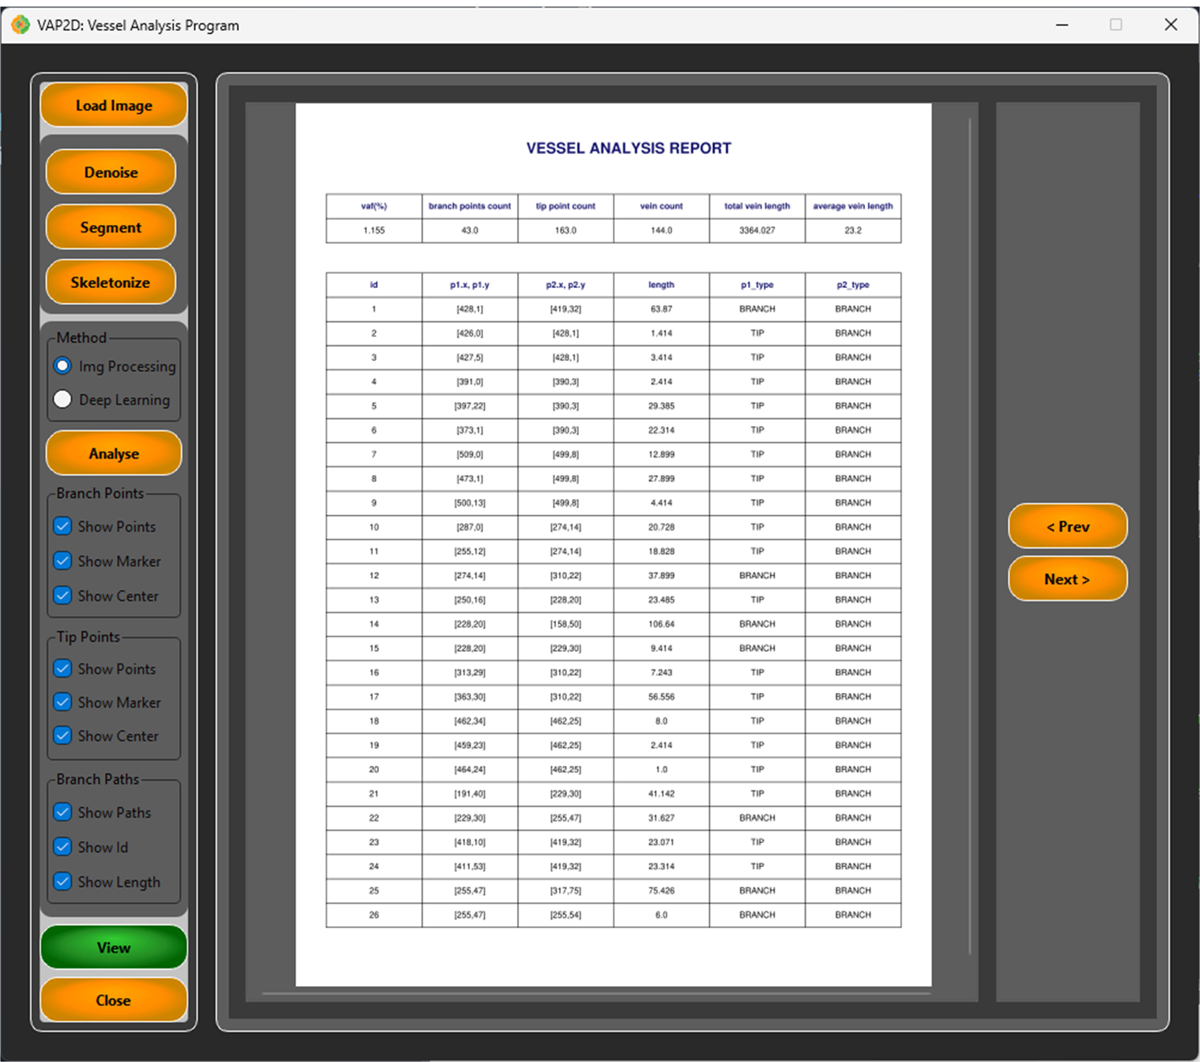Run the Denoise step
The image size is (1200, 1062).
(x=111, y=172)
